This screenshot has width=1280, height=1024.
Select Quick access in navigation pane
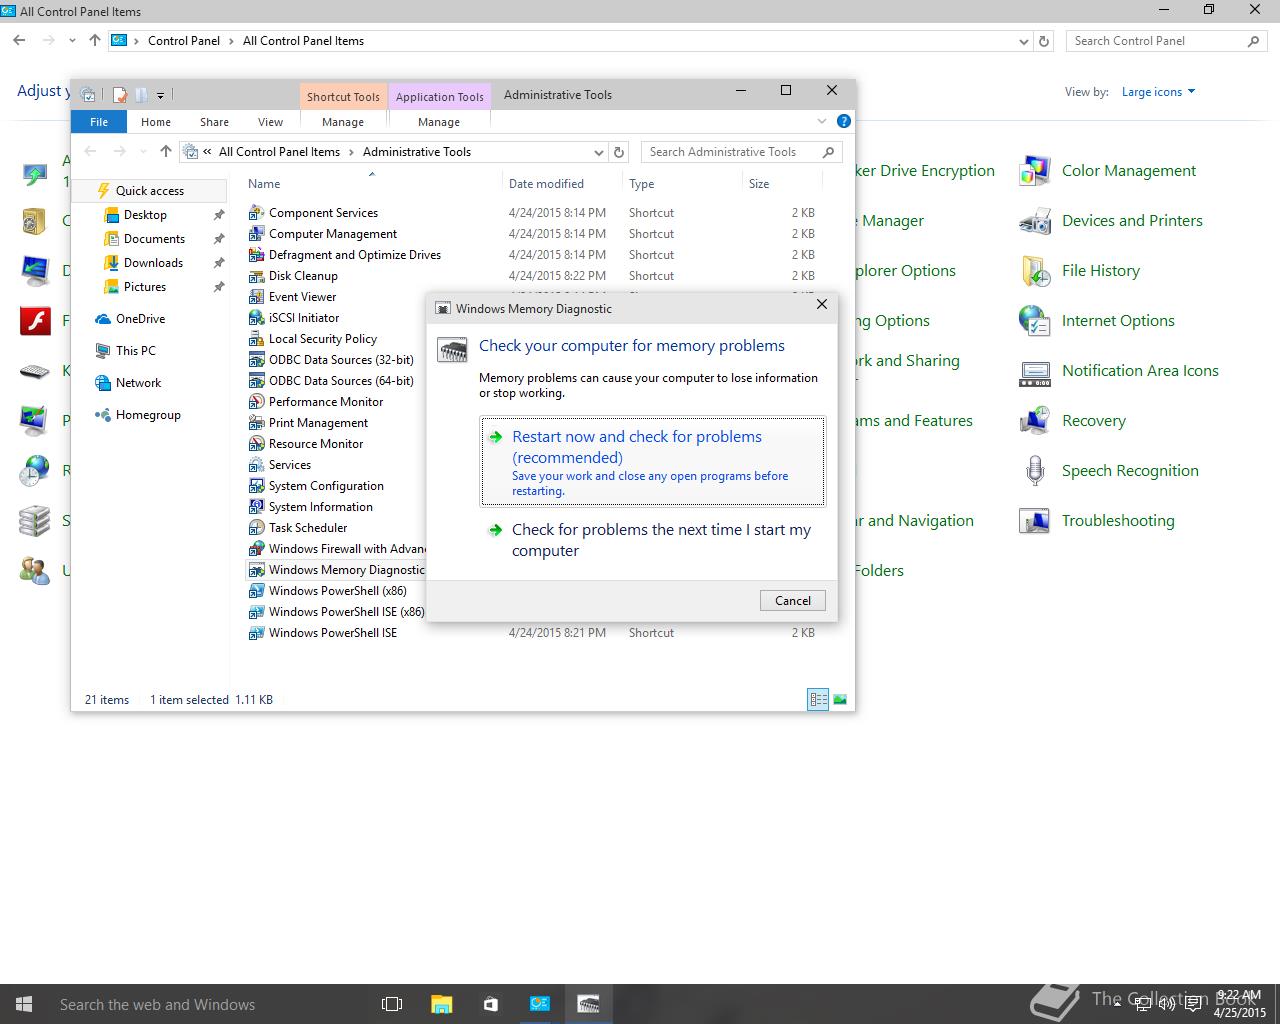pos(149,191)
